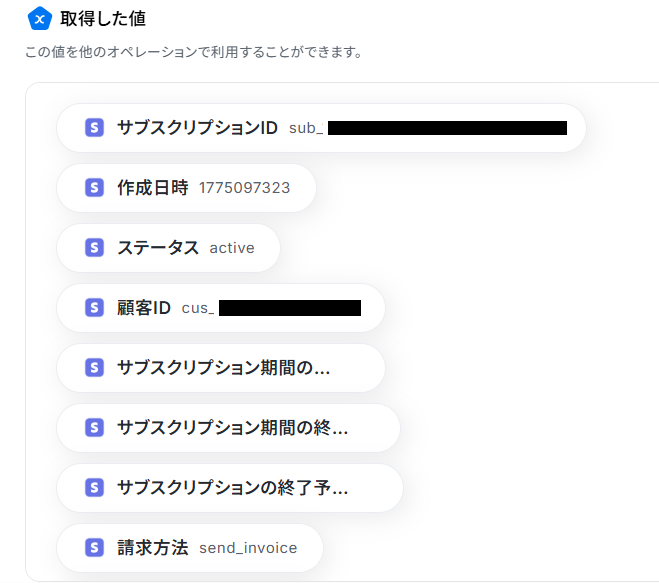659x583 pixels.
Task: Click the blue hexagon icon beside 取得した値
Action: coord(39,18)
